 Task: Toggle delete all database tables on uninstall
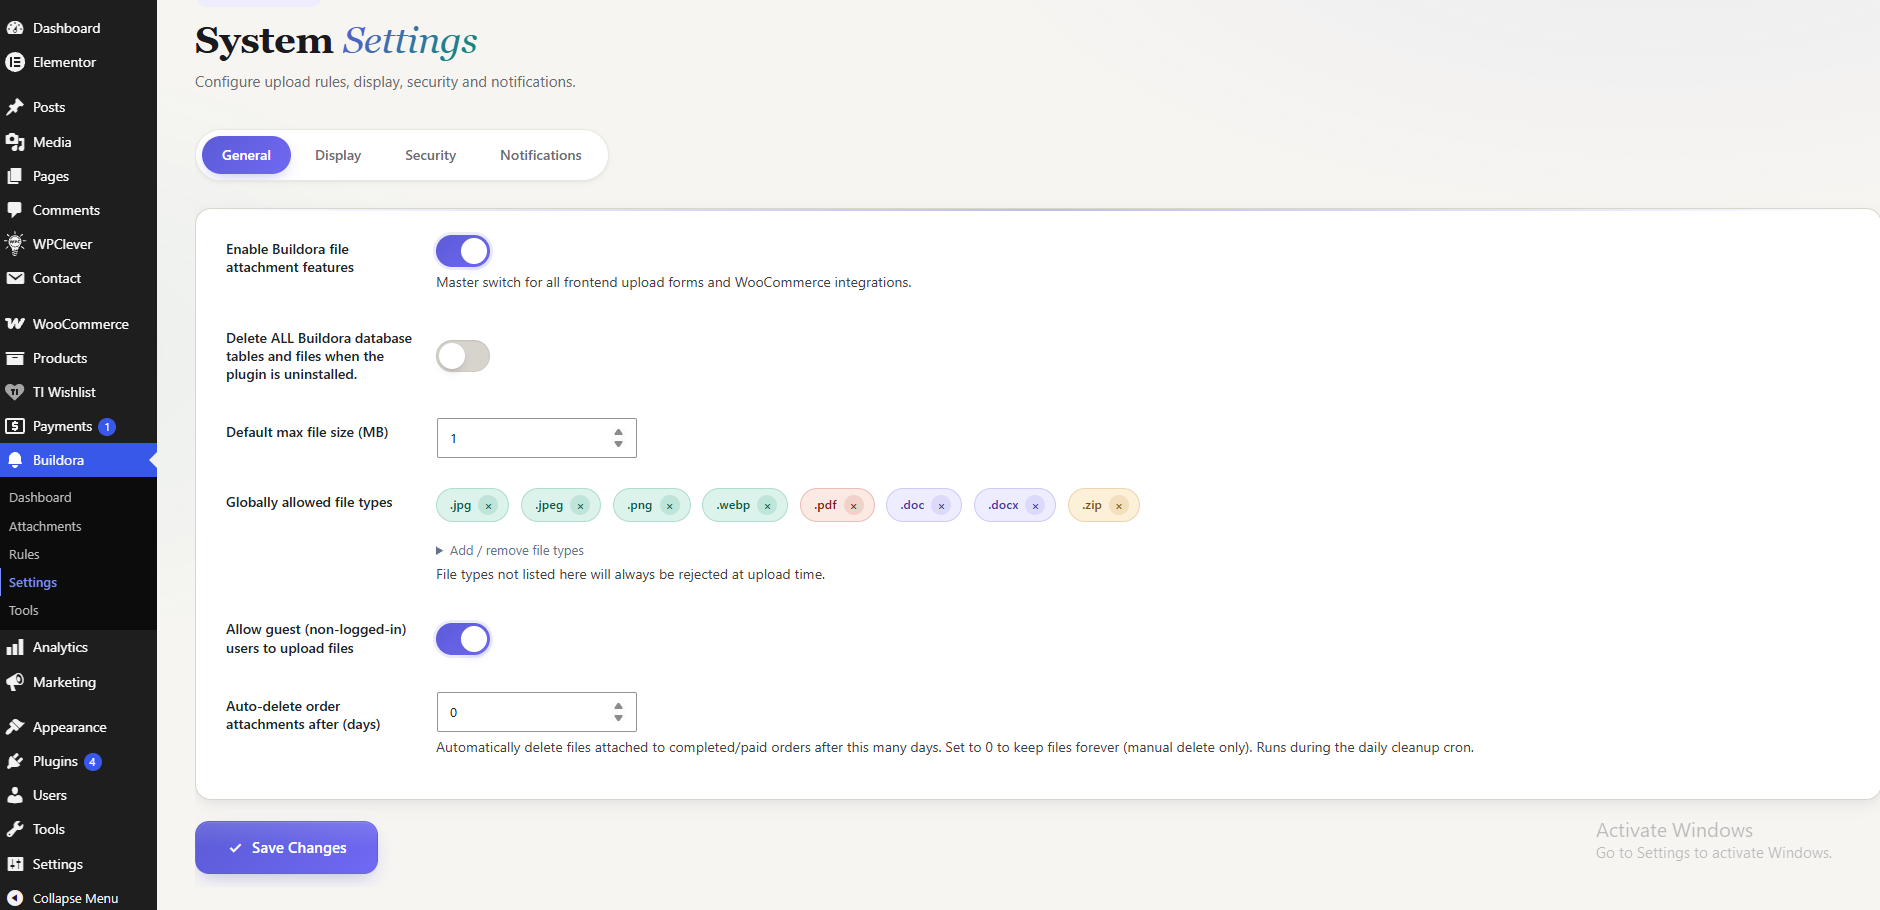click(x=463, y=356)
